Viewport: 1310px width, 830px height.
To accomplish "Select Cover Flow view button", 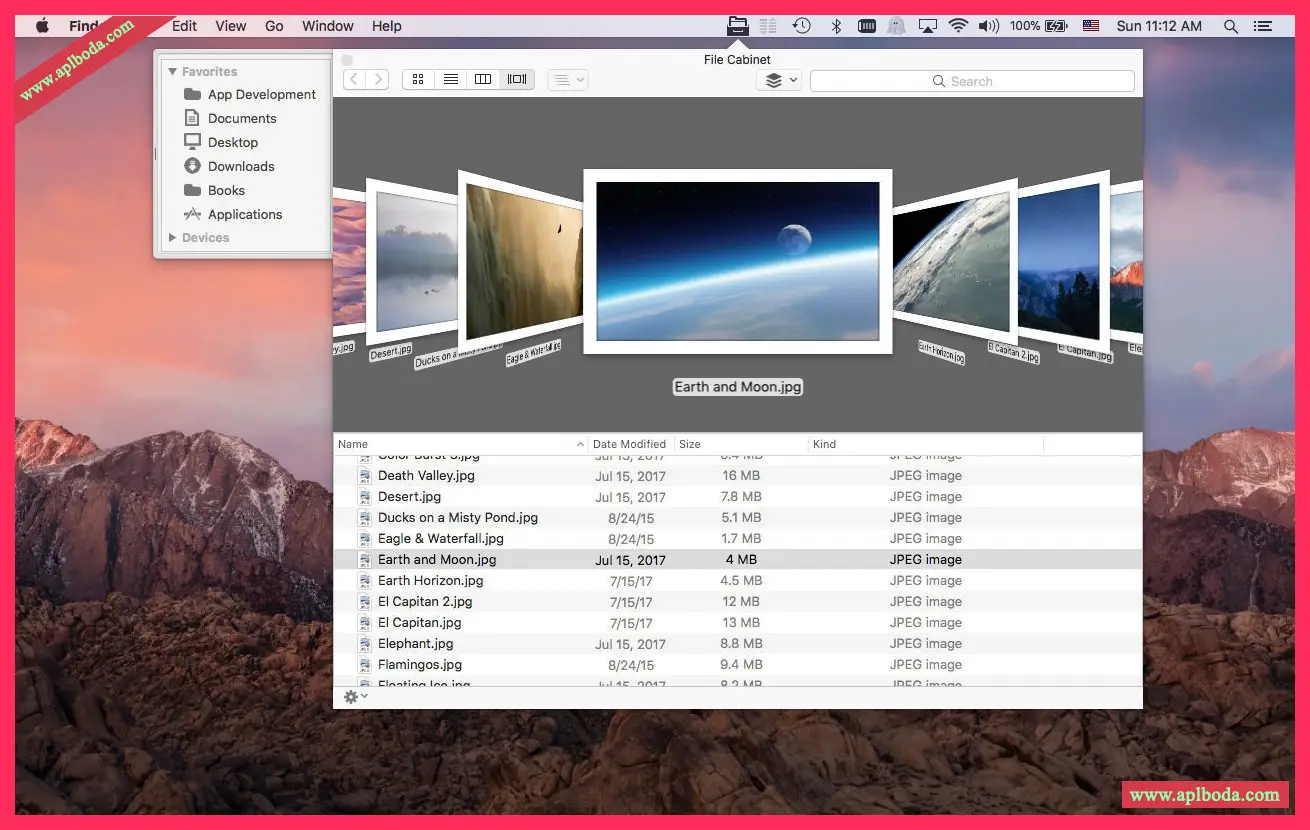I will 517,80.
